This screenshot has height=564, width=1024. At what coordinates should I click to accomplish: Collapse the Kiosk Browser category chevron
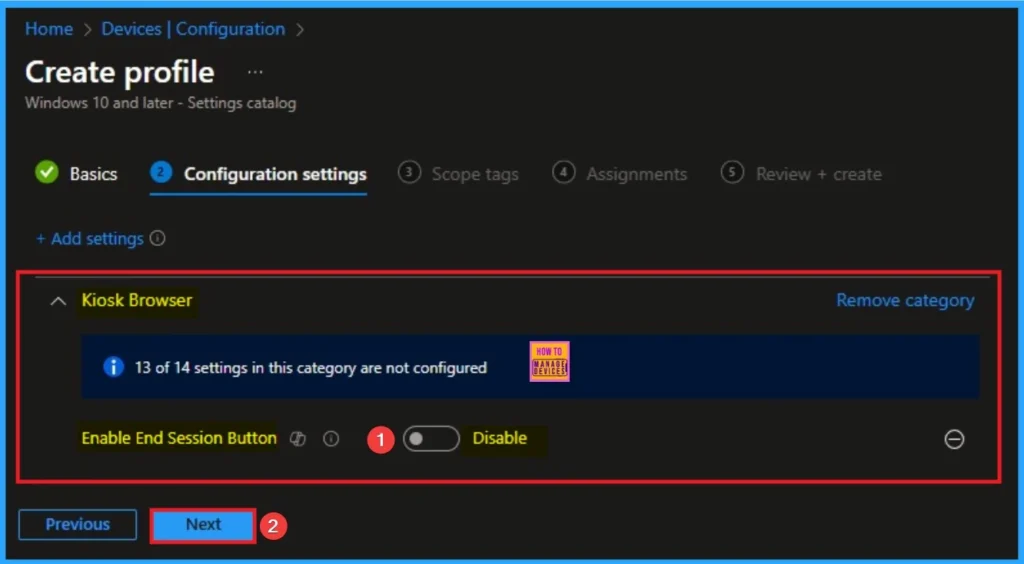[x=58, y=301]
